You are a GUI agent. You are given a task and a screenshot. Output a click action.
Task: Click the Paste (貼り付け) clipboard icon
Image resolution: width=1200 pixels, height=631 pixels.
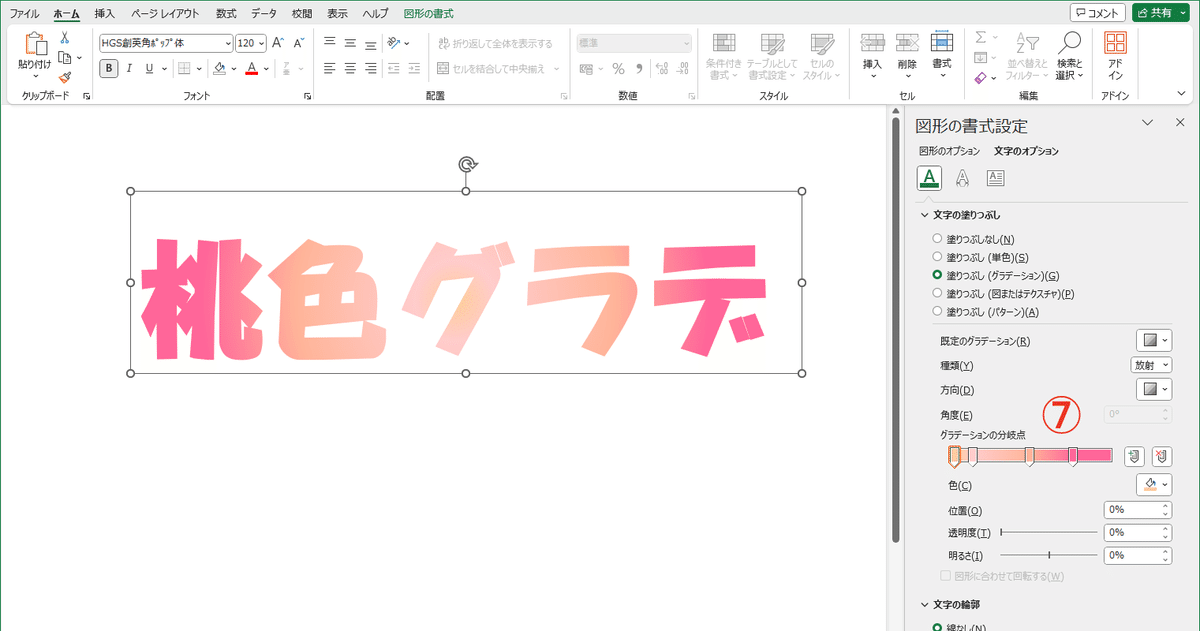(34, 45)
